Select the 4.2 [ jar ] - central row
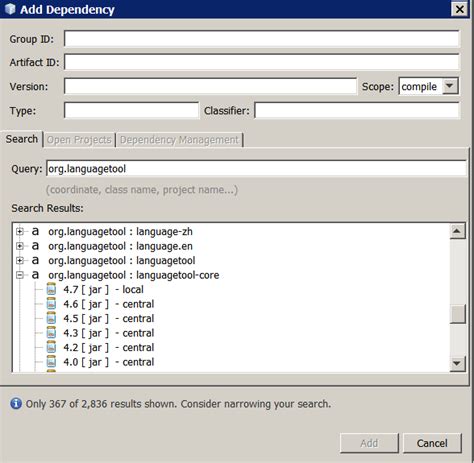The image size is (474, 463). click(109, 347)
